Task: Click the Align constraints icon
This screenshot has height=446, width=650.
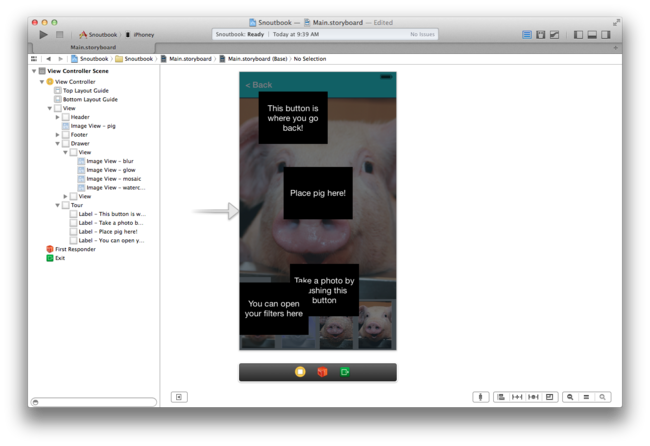Action: (x=500, y=397)
